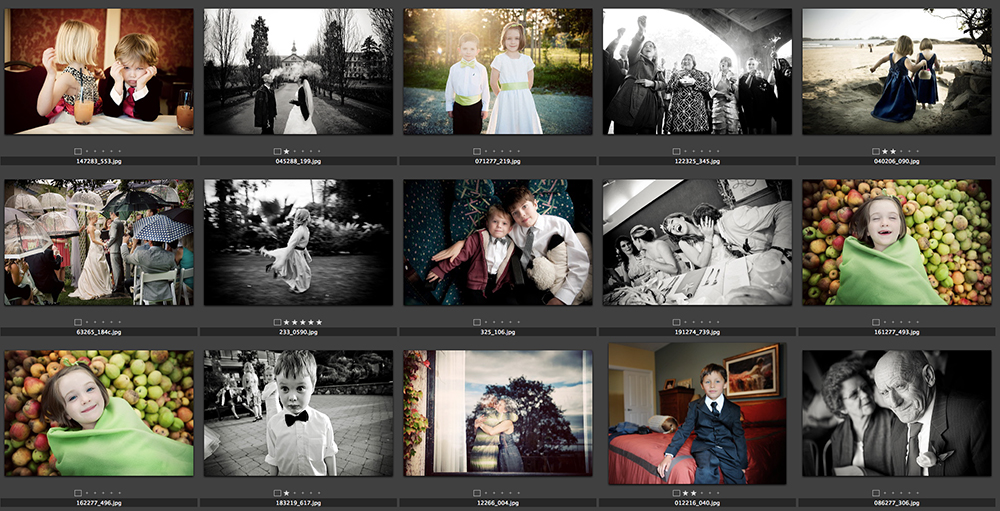Select the boy in bow tie thumbnail
This screenshot has height=511, width=1000.
[298, 413]
